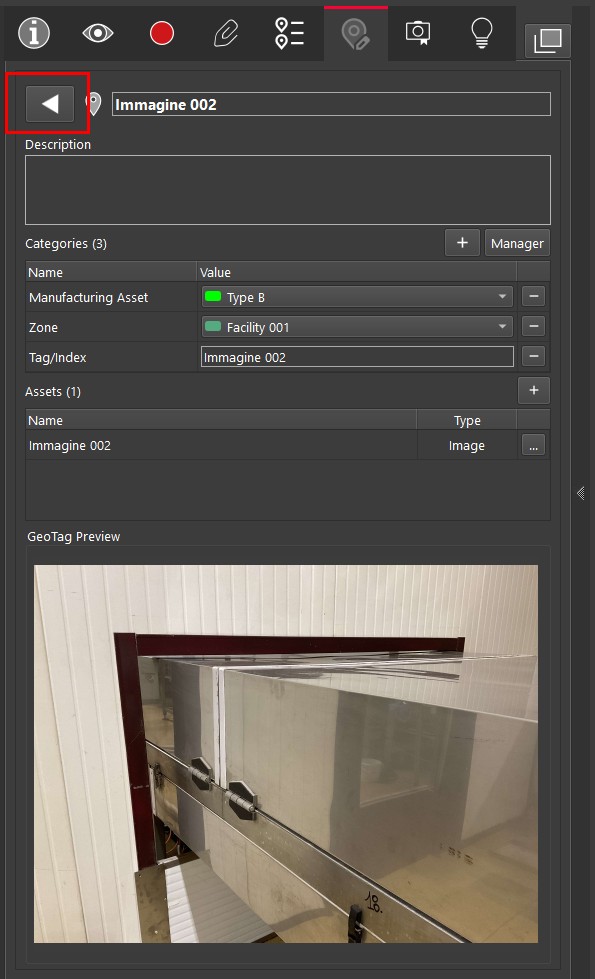
Task: Select the GeoTag edit pin tab
Action: click(356, 34)
